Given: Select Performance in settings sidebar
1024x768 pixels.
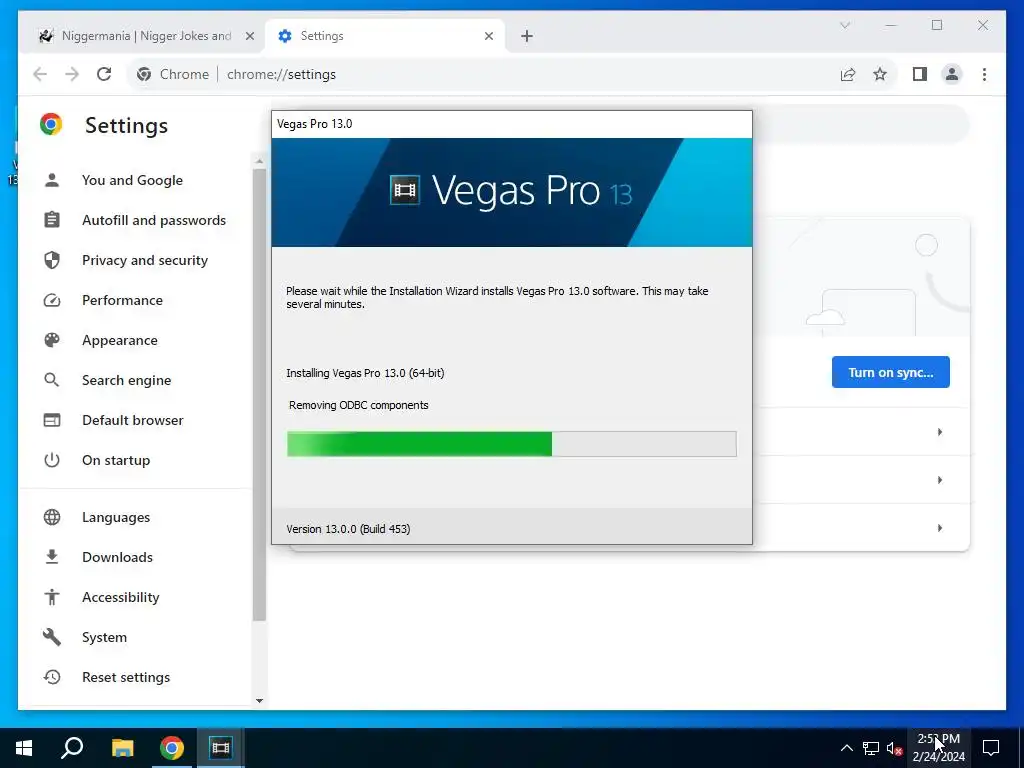Looking at the screenshot, I should point(122,300).
